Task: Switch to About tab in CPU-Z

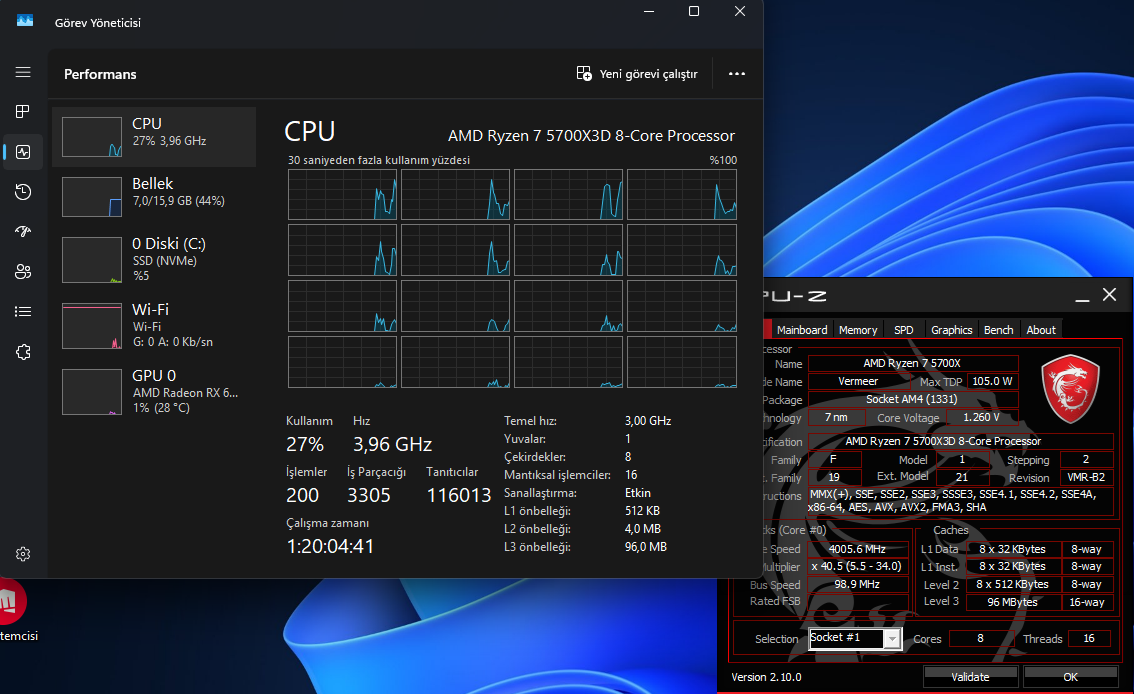Action: (x=1041, y=330)
